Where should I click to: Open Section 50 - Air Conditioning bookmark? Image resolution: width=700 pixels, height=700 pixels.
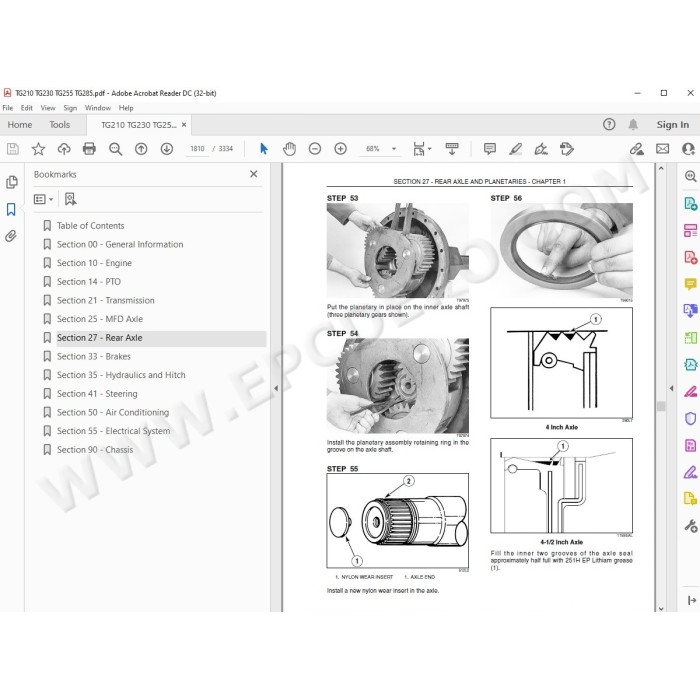[x=113, y=412]
